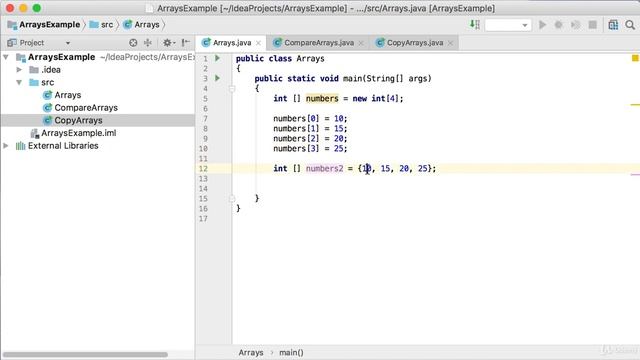Click the fold marker at line 15

[232, 199]
